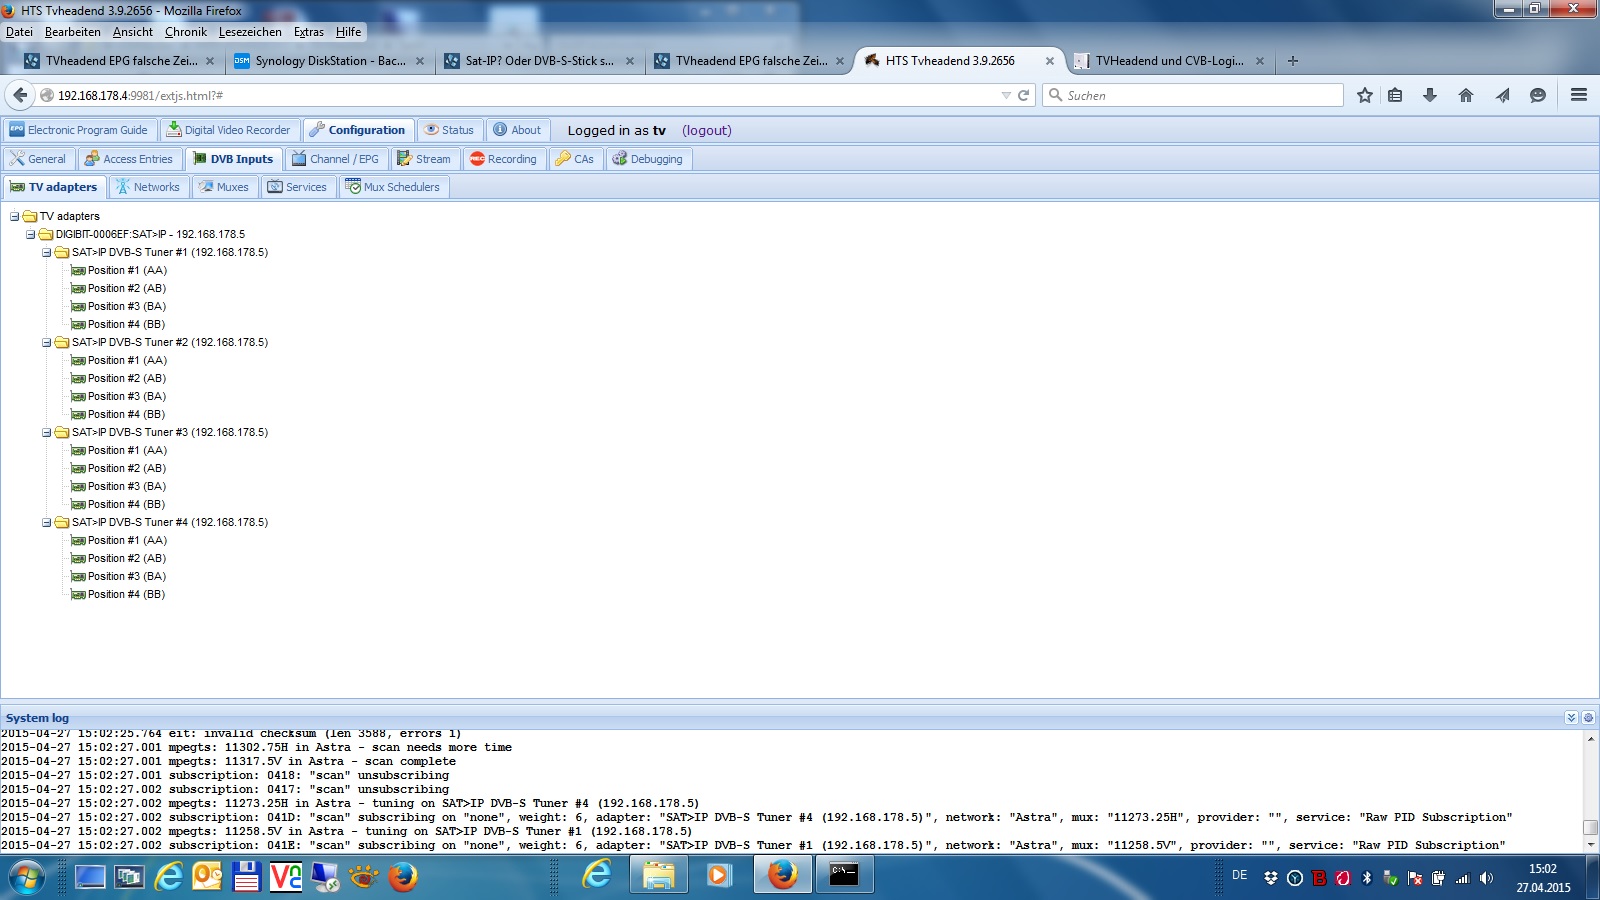Select Position #4 (BB) under Tuner #1
This screenshot has width=1600, height=900.
[x=126, y=324]
